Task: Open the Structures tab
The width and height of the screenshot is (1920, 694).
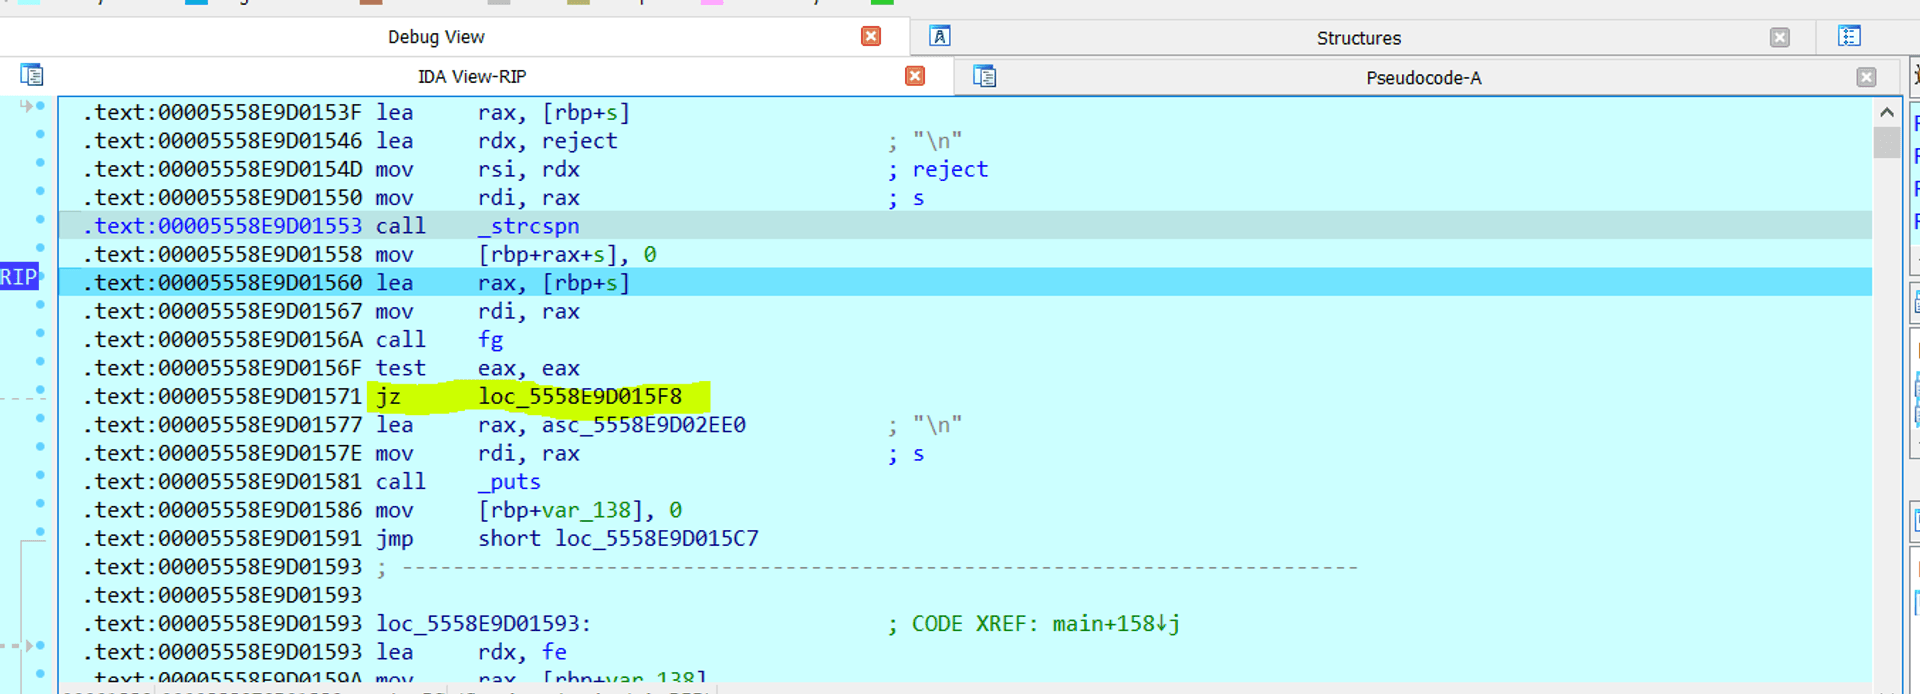Action: [1358, 38]
